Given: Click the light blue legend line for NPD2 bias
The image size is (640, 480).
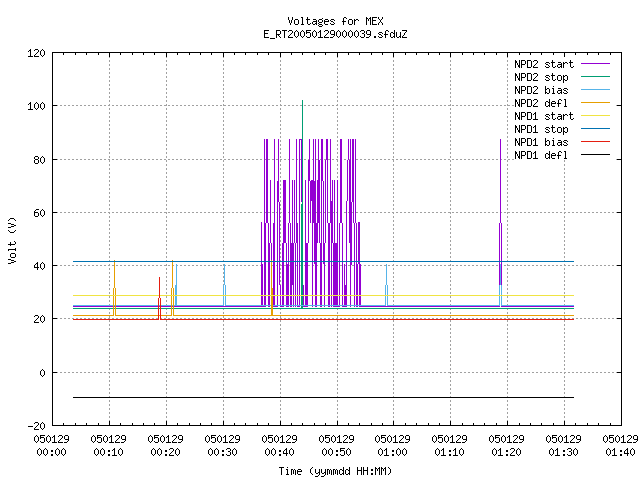Looking at the screenshot, I should pos(595,89).
